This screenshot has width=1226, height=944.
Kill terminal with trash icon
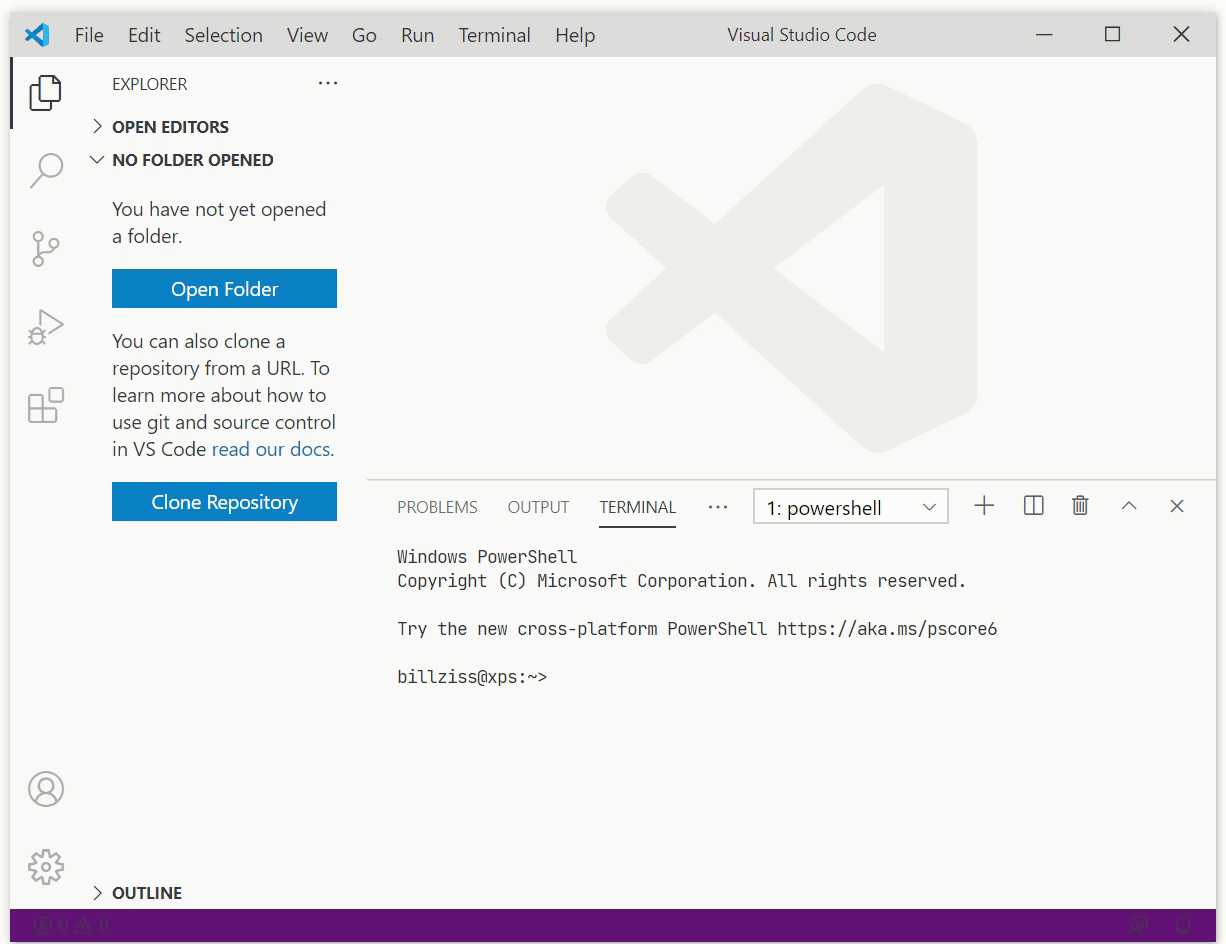click(x=1080, y=506)
